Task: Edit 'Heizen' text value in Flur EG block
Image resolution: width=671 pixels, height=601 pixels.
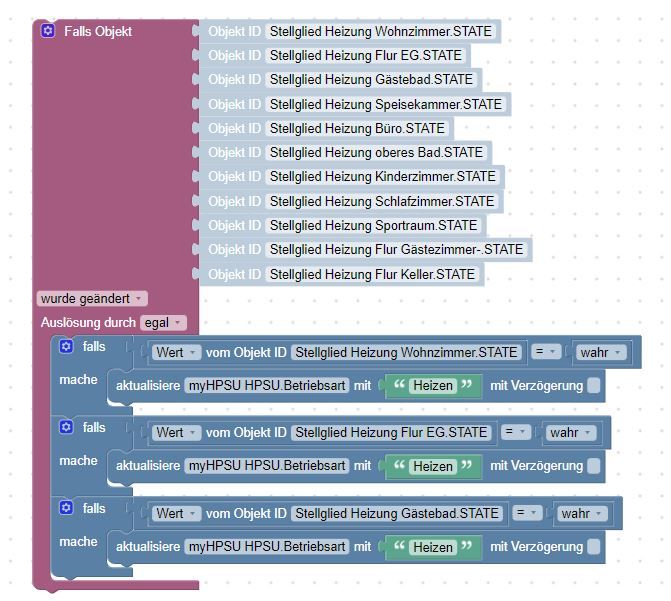Action: [x=433, y=466]
